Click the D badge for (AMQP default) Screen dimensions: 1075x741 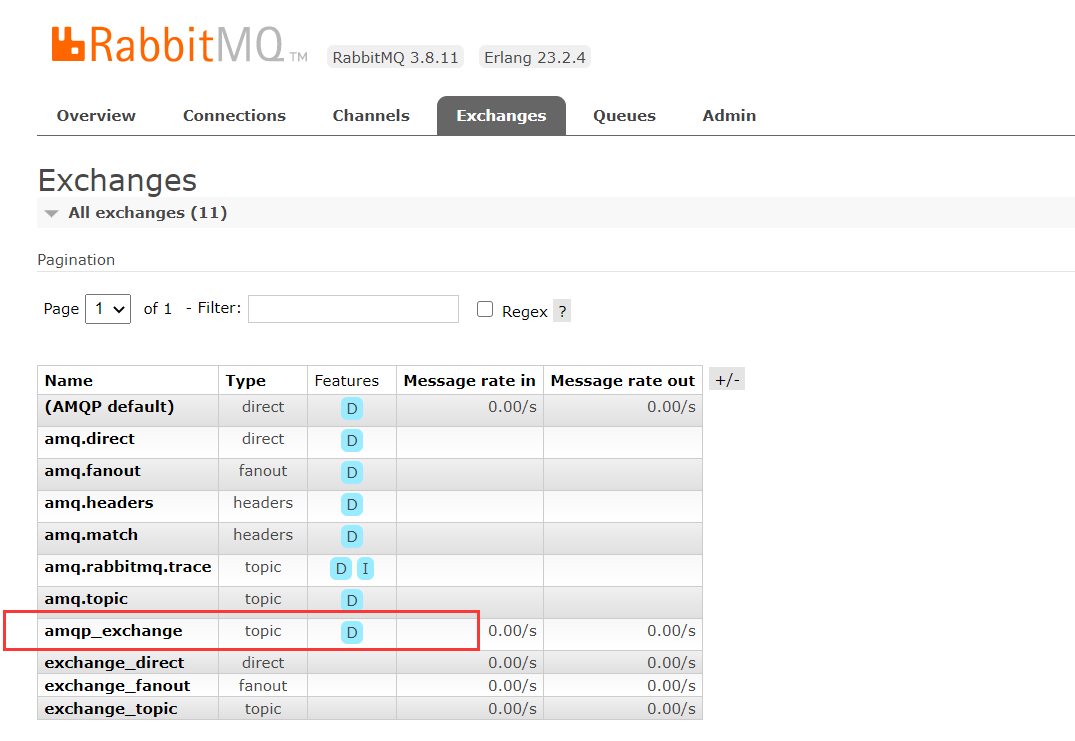(x=352, y=409)
